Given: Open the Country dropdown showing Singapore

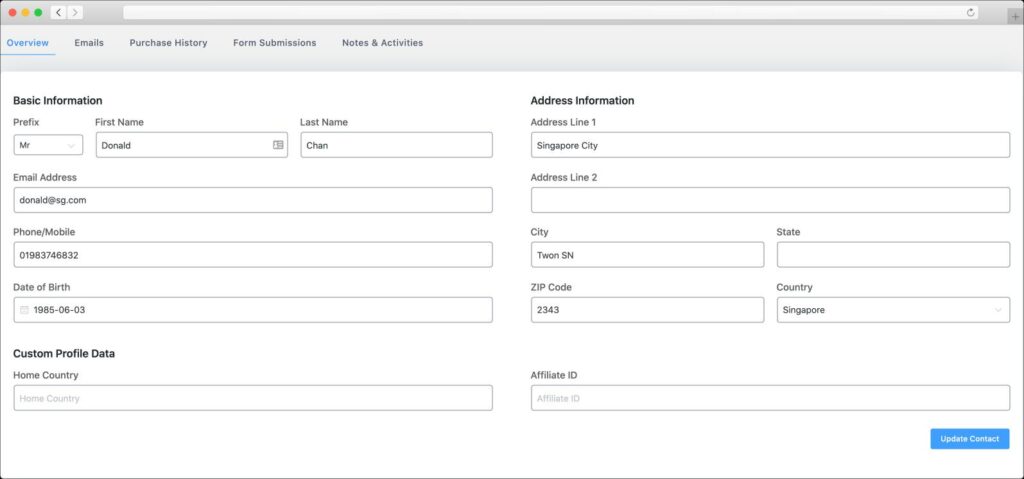Looking at the screenshot, I should click(893, 310).
